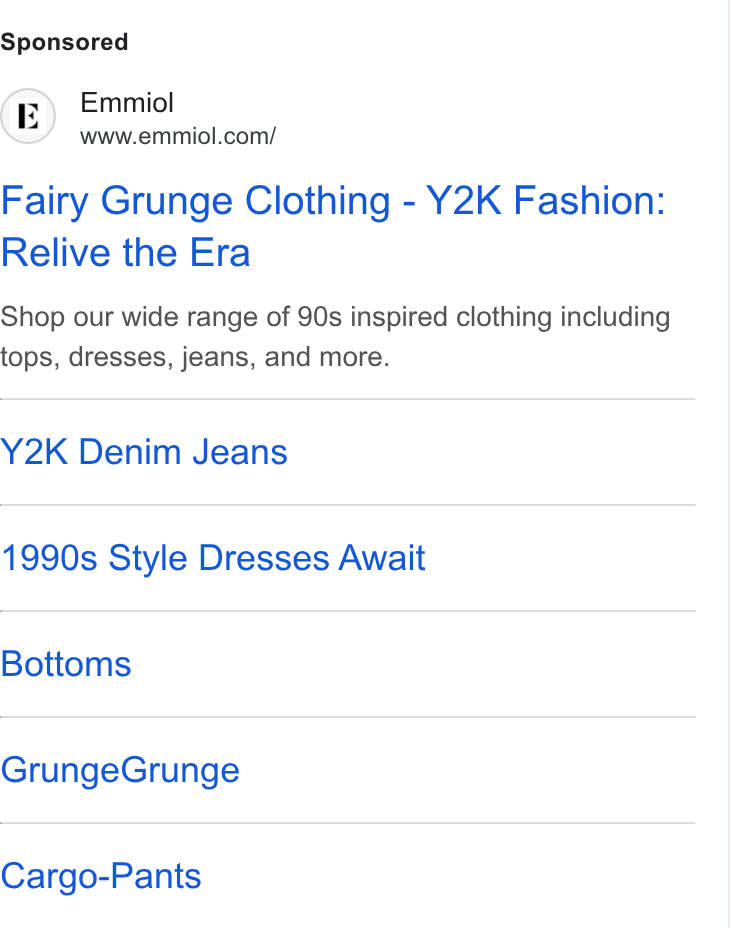Open the Fairy Grunge Clothing headline
Image resolution: width=730 pixels, height=928 pixels.
coord(333,226)
